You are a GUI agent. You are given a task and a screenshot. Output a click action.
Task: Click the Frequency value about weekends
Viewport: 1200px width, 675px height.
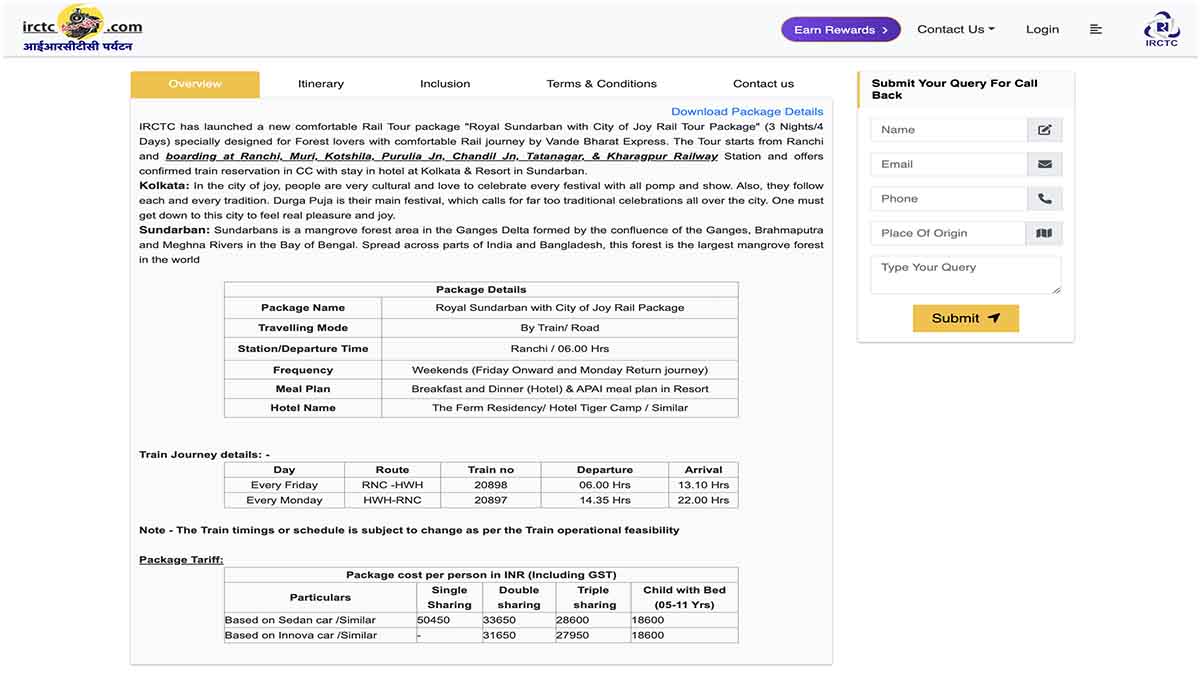560,370
